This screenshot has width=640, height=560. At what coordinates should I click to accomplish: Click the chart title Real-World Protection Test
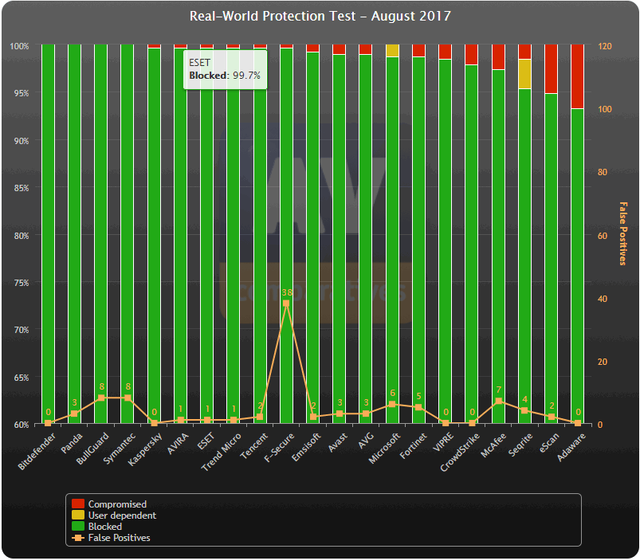320,16
